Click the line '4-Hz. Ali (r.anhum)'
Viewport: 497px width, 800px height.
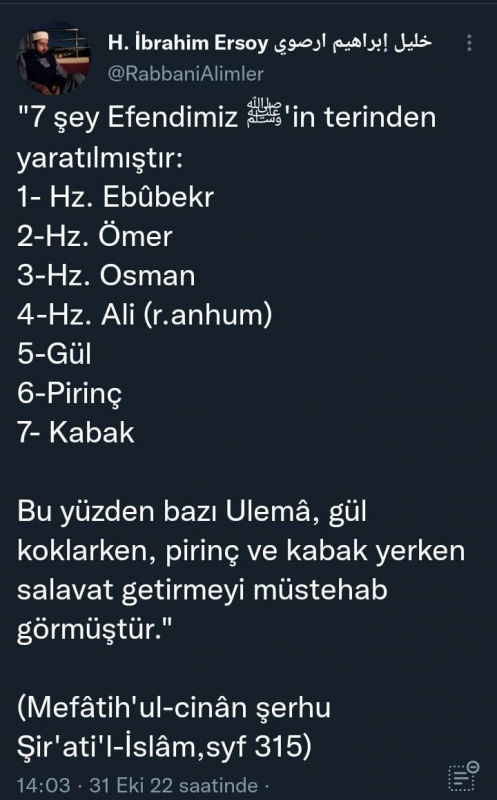(x=145, y=315)
